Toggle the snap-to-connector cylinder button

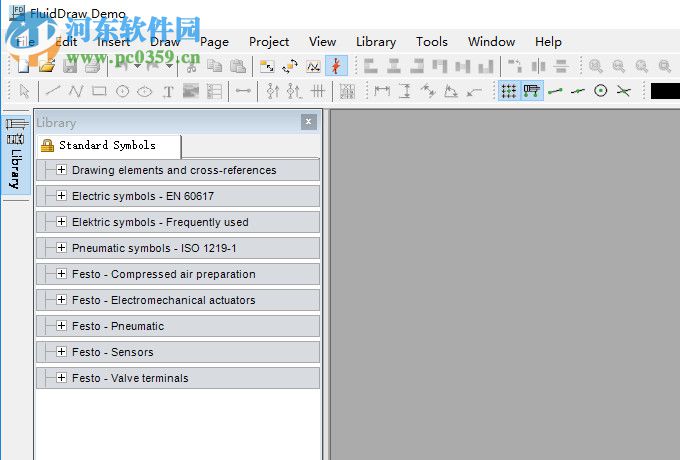pyautogui.click(x=532, y=91)
